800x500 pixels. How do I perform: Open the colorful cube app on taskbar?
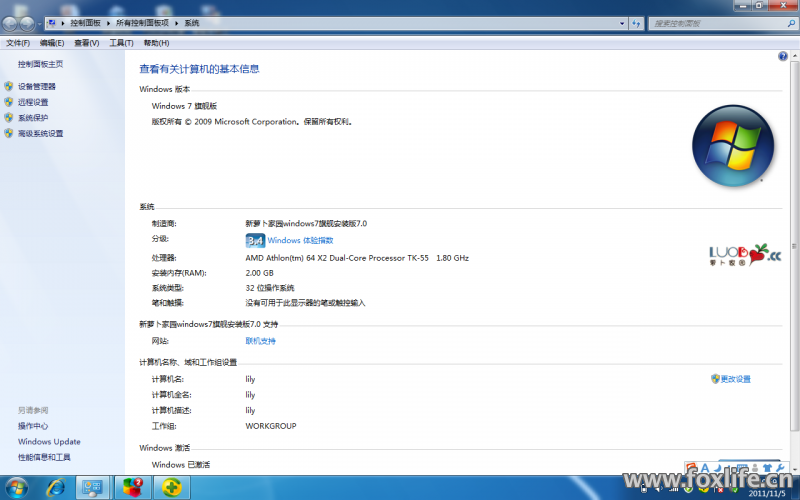pos(133,488)
